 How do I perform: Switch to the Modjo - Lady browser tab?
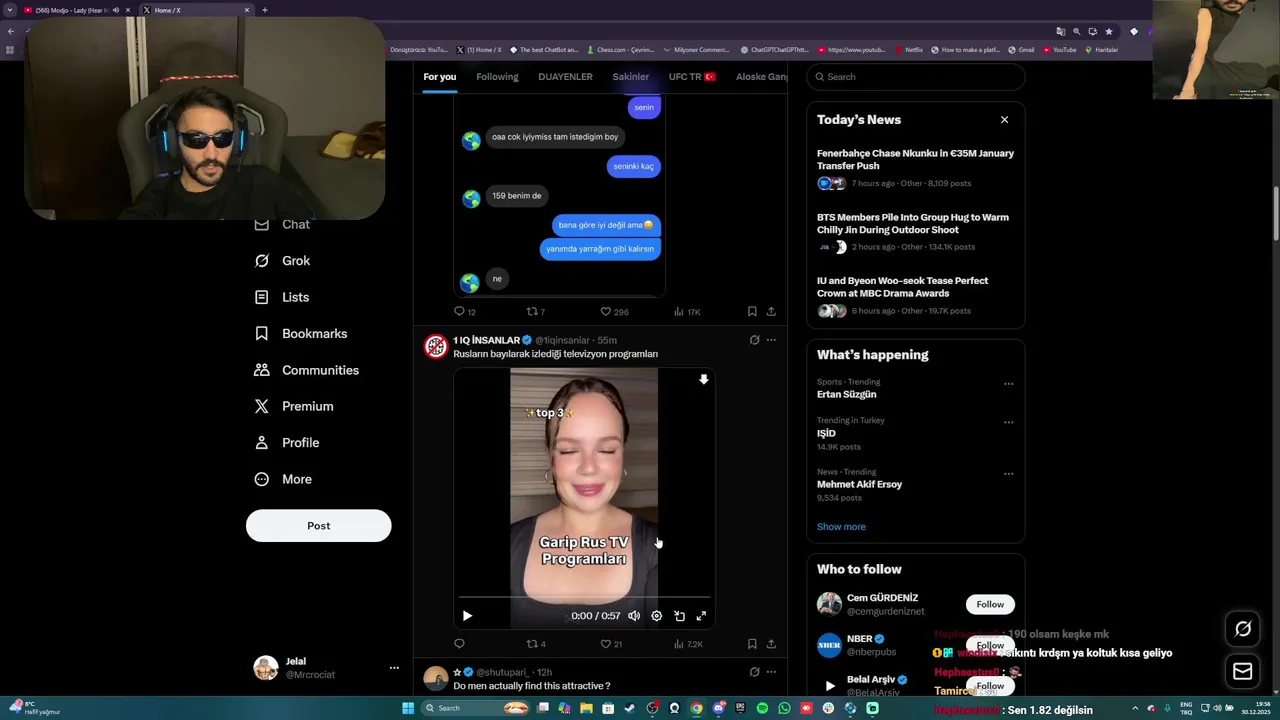pos(72,10)
